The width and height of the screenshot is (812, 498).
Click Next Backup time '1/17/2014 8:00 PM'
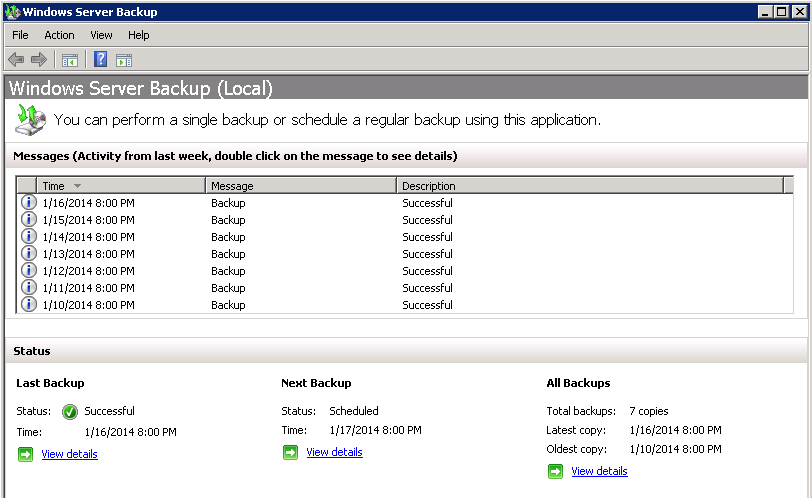click(375, 430)
